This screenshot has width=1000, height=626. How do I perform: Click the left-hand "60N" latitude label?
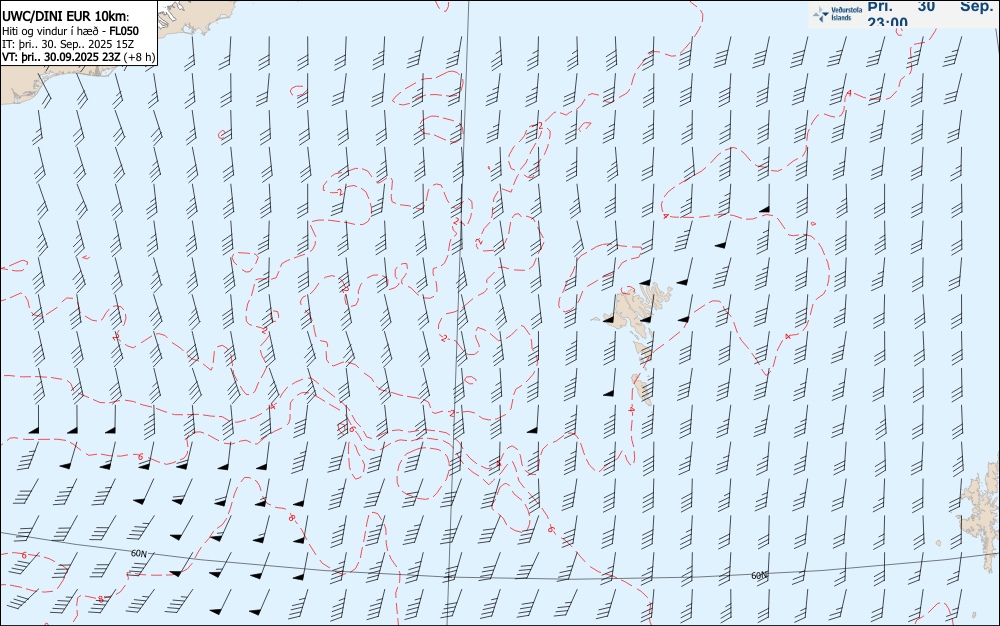point(138,553)
